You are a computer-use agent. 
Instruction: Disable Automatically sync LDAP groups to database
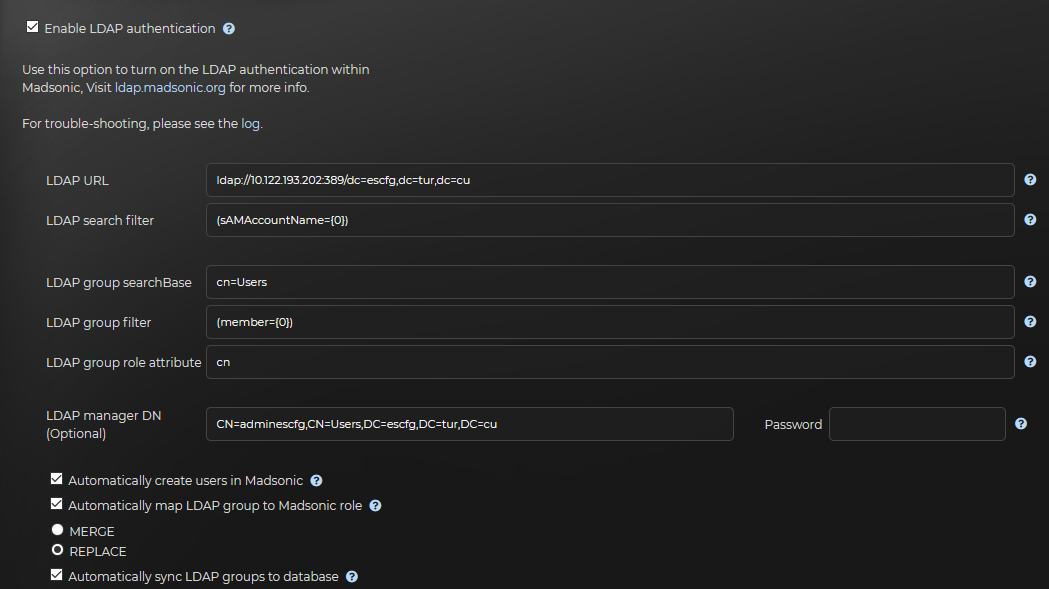pyautogui.click(x=56, y=575)
